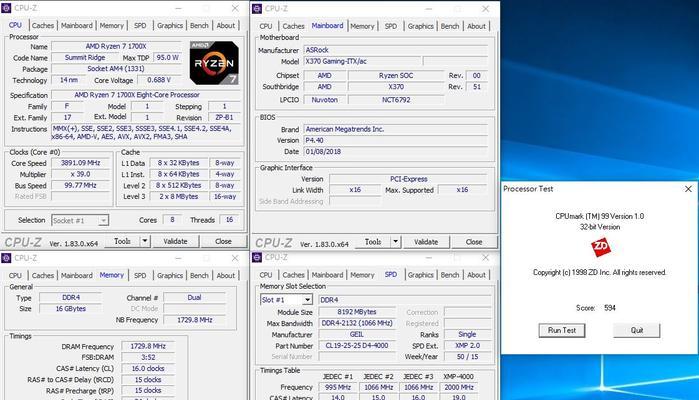Click the ASRock manufacturer field
Image resolution: width=699 pixels, height=400 pixels.
396,50
